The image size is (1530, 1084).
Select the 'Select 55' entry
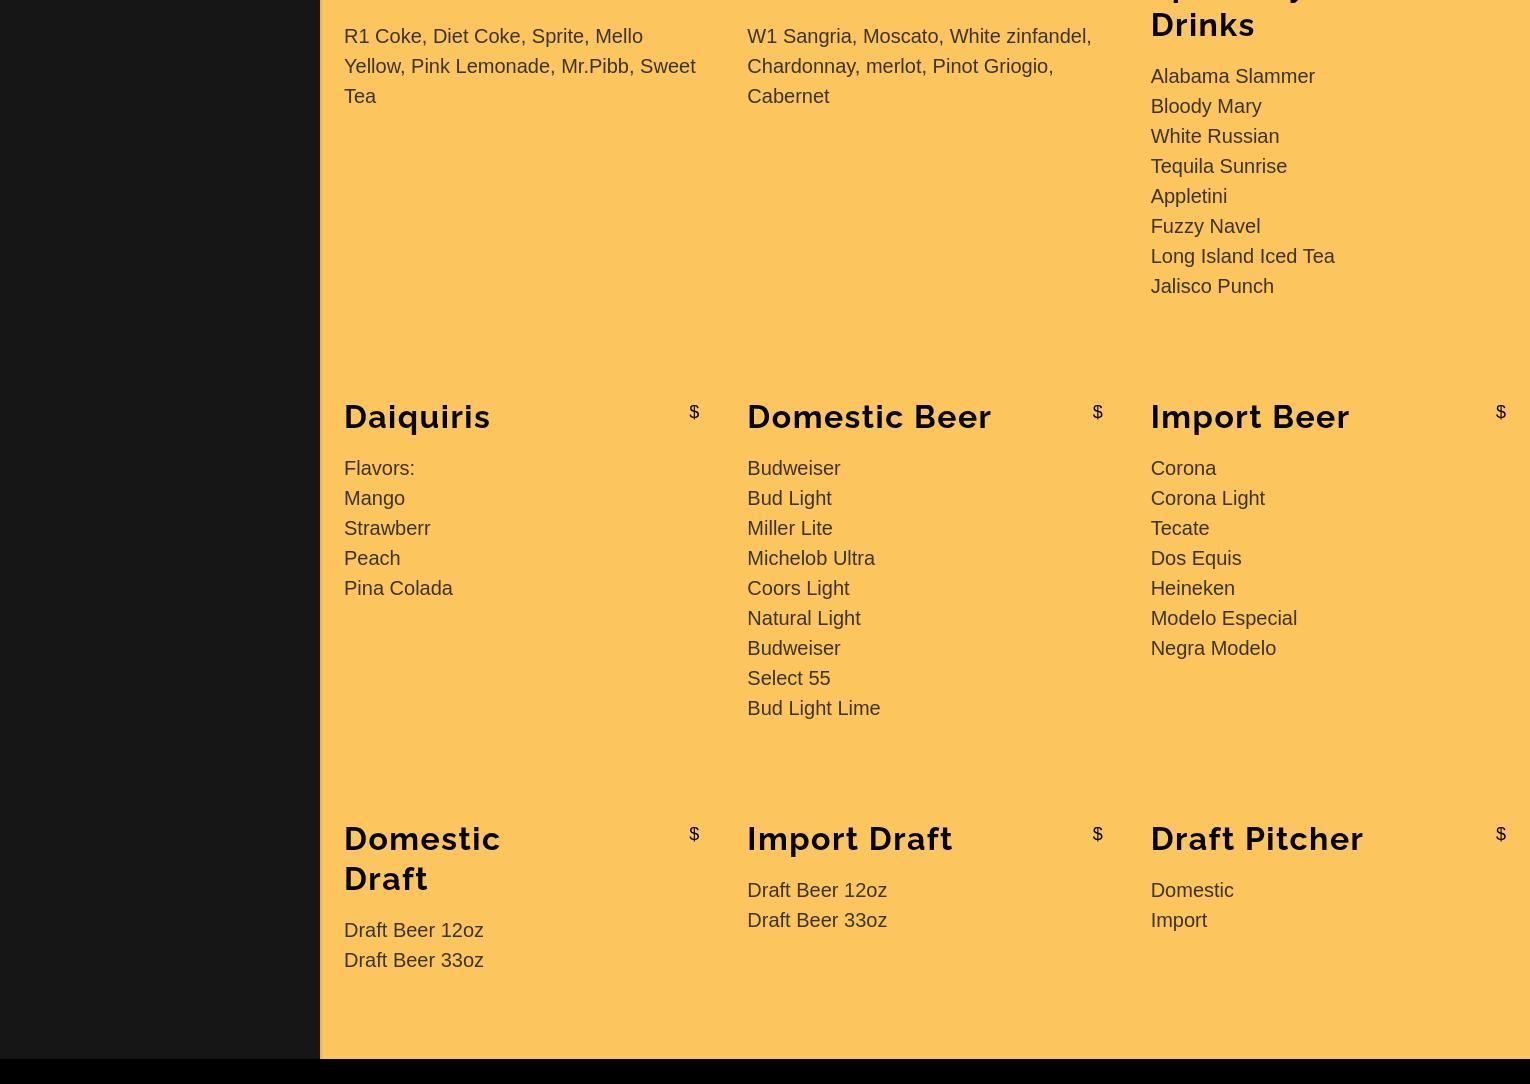pyautogui.click(x=789, y=678)
